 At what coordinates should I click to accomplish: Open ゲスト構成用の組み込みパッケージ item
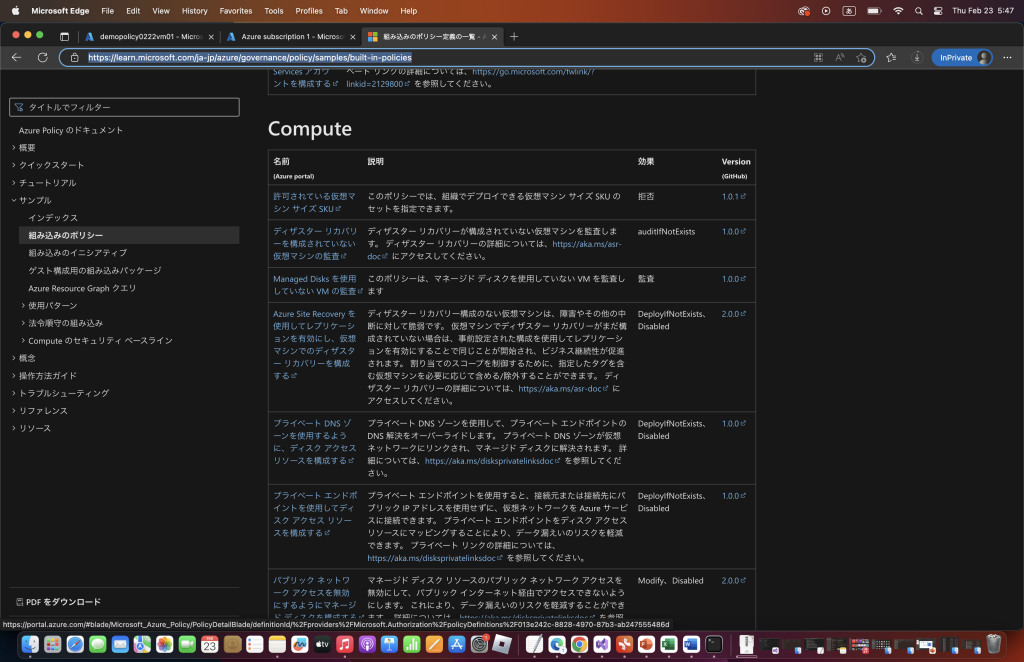tap(95, 270)
